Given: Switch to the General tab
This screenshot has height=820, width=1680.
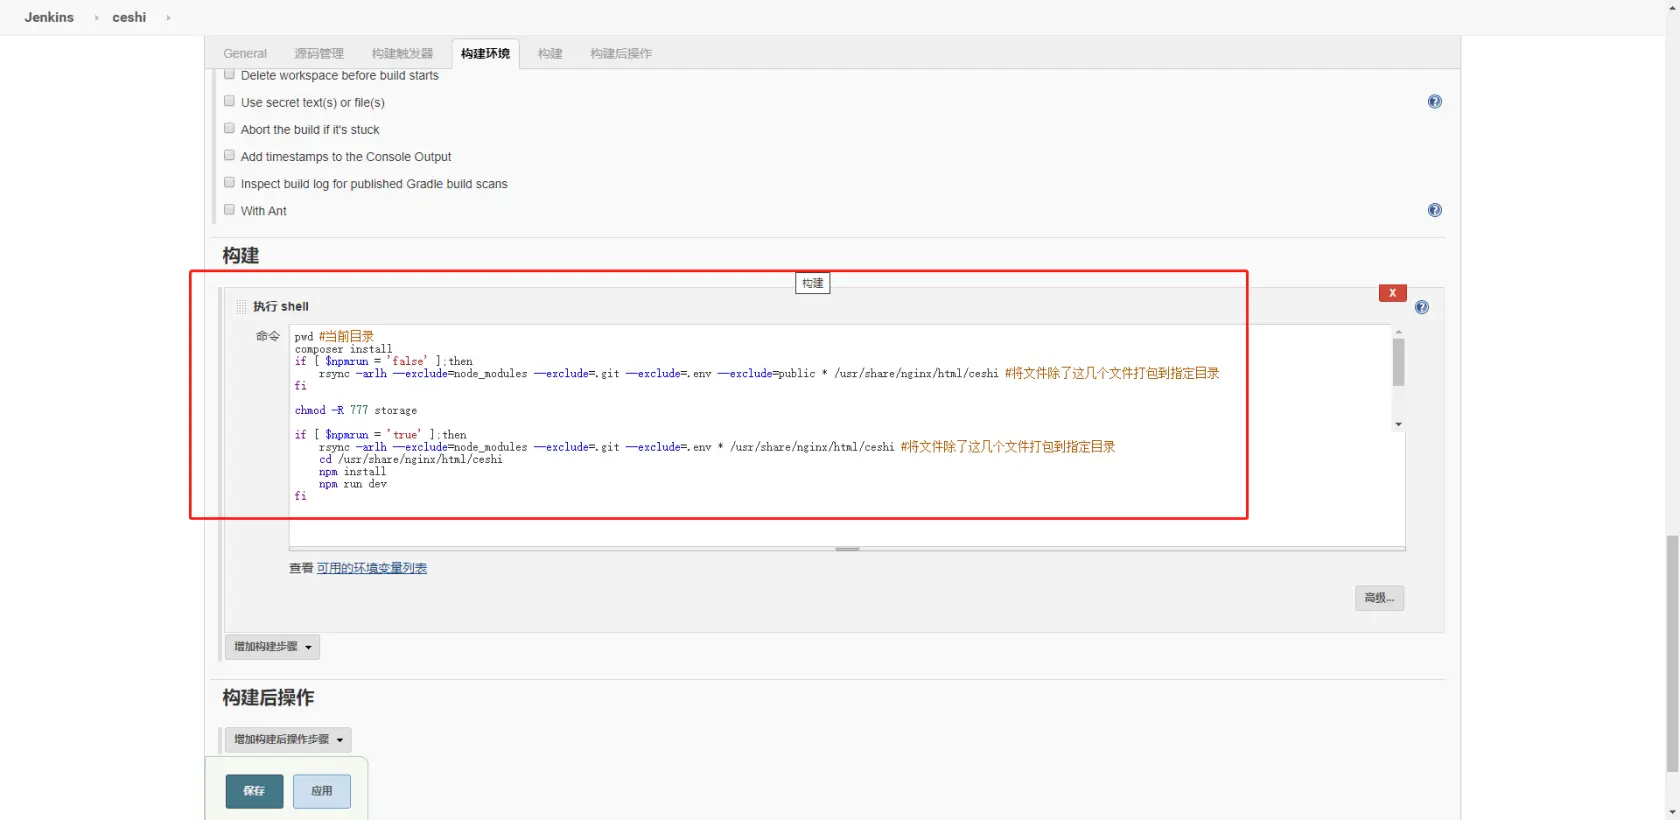Looking at the screenshot, I should click(x=245, y=54).
